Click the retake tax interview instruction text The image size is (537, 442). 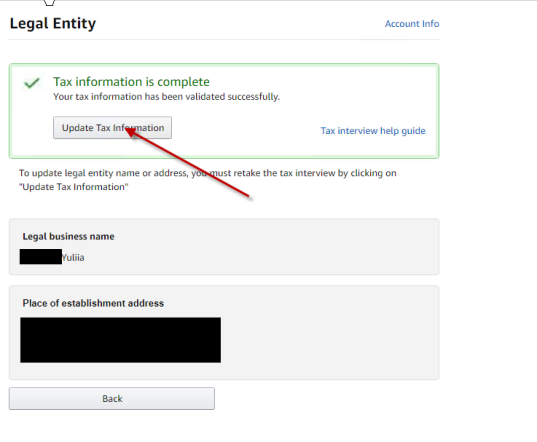208,180
